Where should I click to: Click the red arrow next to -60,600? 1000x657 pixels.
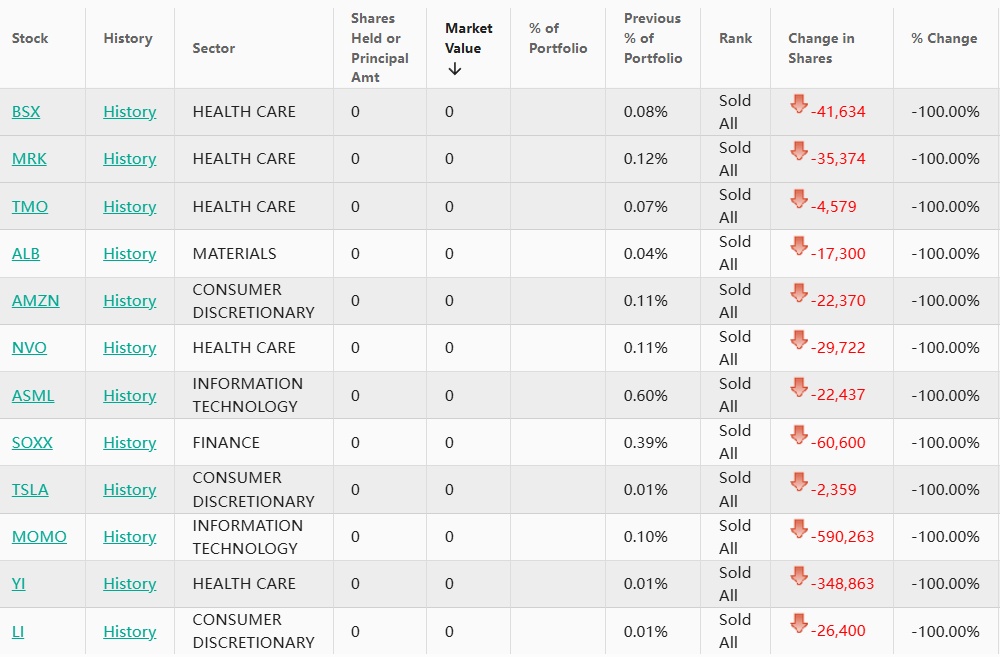[x=798, y=435]
